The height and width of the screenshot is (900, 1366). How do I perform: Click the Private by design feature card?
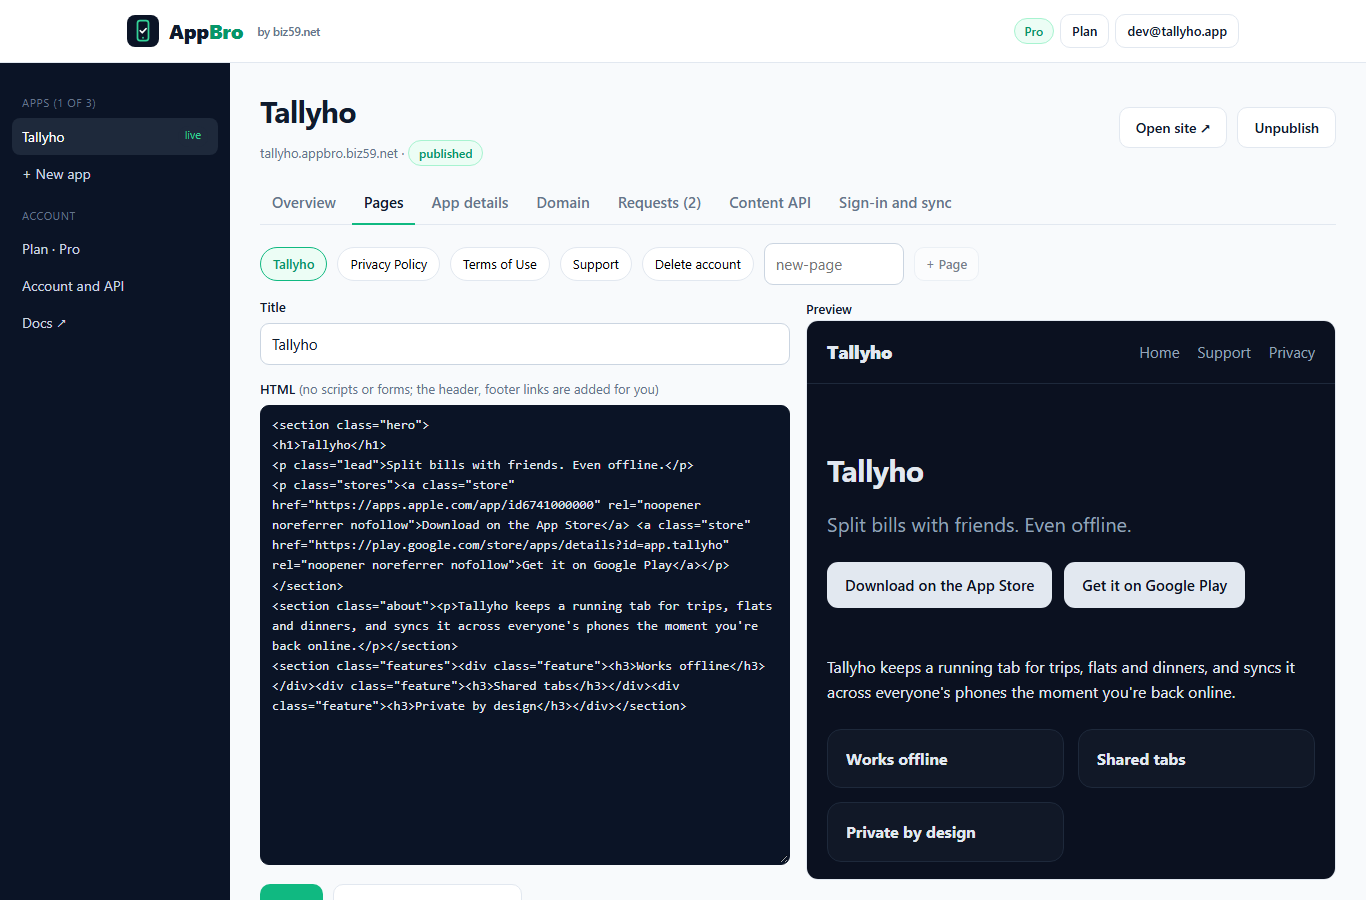tap(945, 832)
